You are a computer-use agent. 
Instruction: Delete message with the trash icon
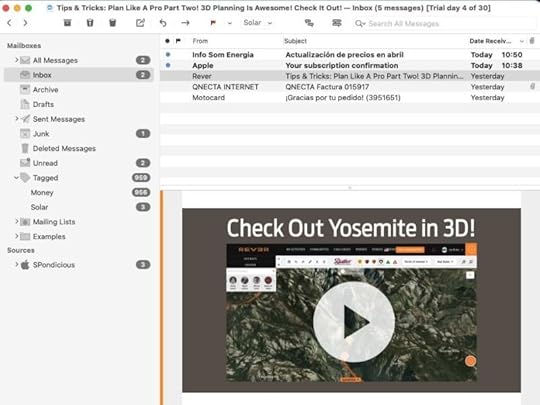(90, 23)
